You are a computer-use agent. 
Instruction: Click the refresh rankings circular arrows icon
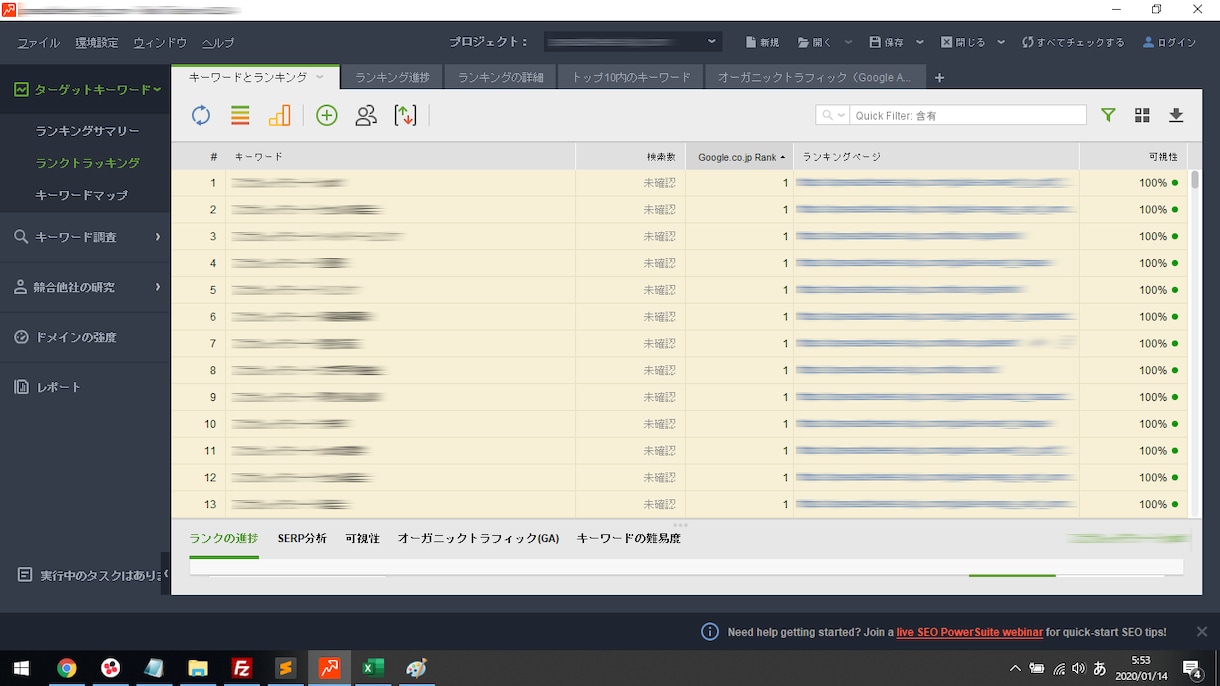pos(201,115)
